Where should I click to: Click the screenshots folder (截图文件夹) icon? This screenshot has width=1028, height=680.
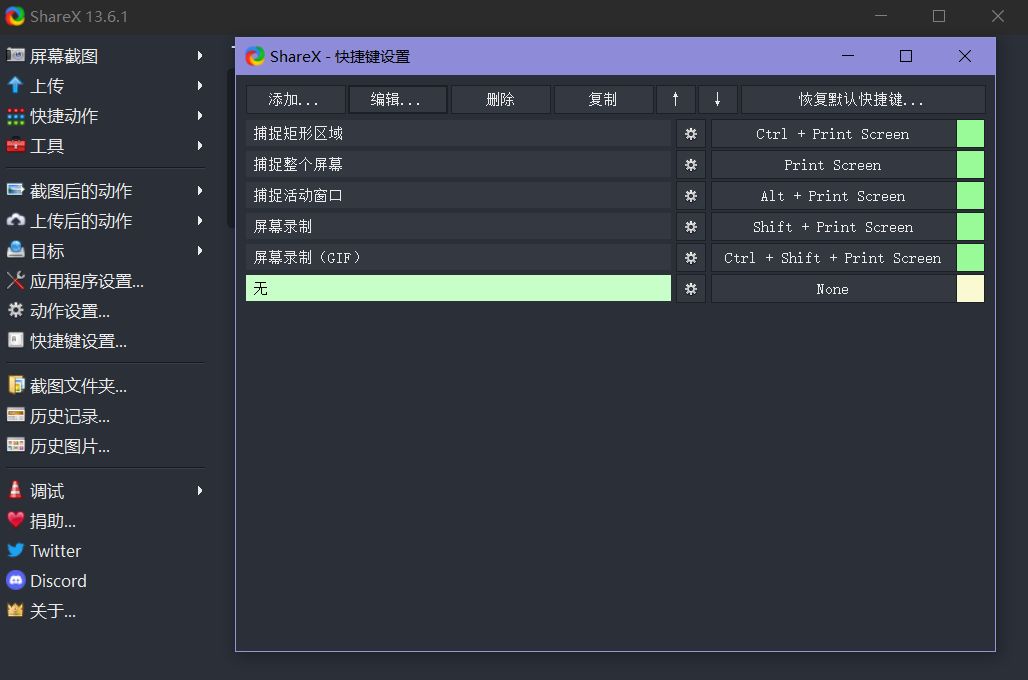15,385
